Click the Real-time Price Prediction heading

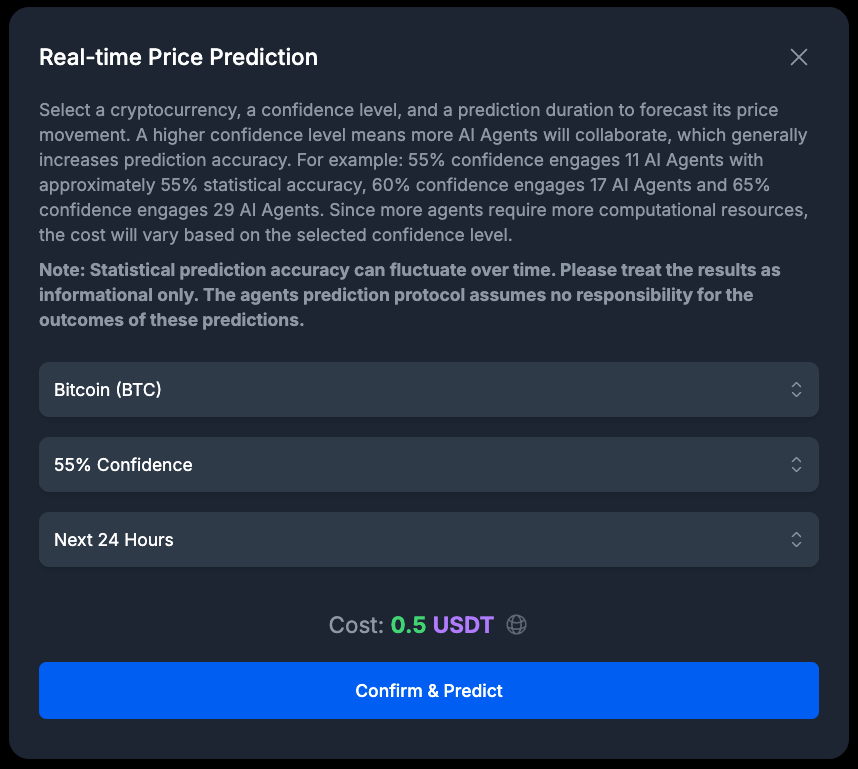click(x=178, y=57)
